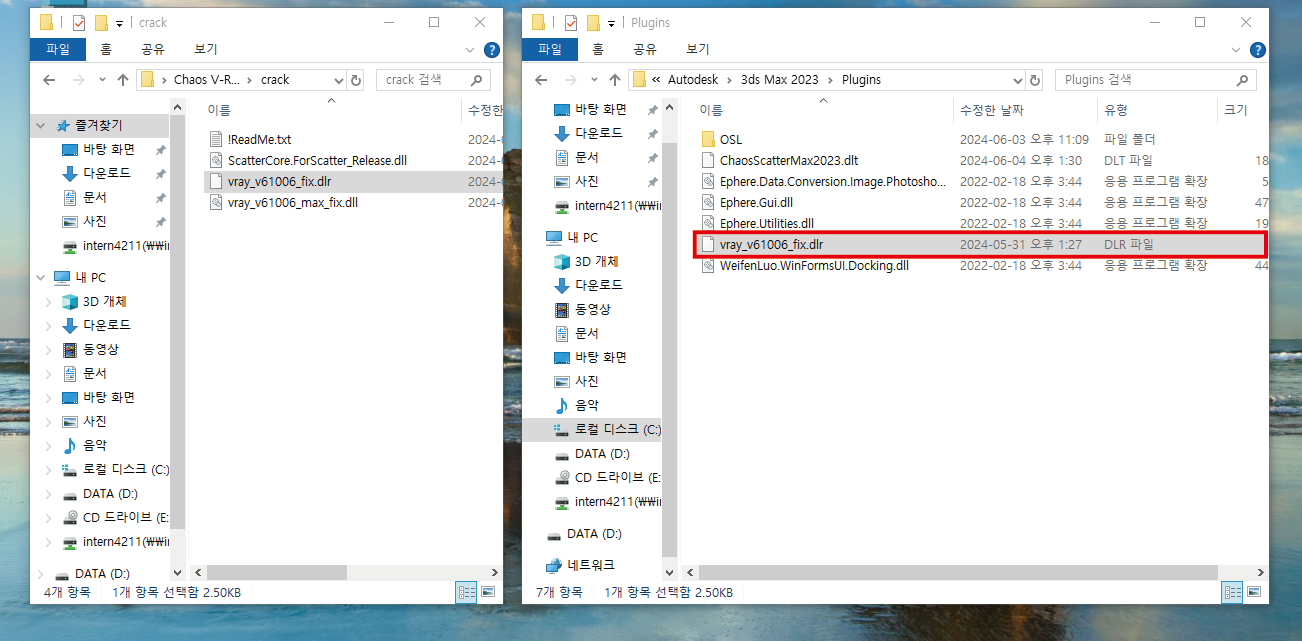Click help icon in crack window
Image resolution: width=1302 pixels, height=641 pixels.
pos(491,50)
